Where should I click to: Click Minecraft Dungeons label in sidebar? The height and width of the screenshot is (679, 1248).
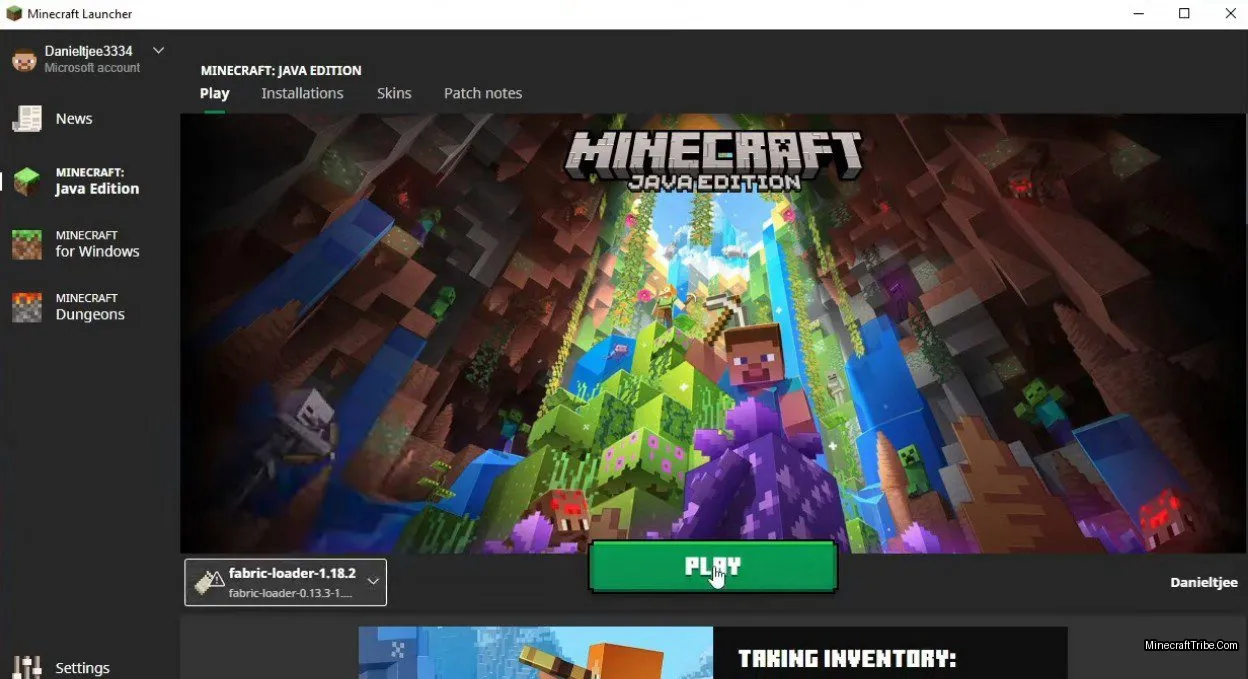90,307
